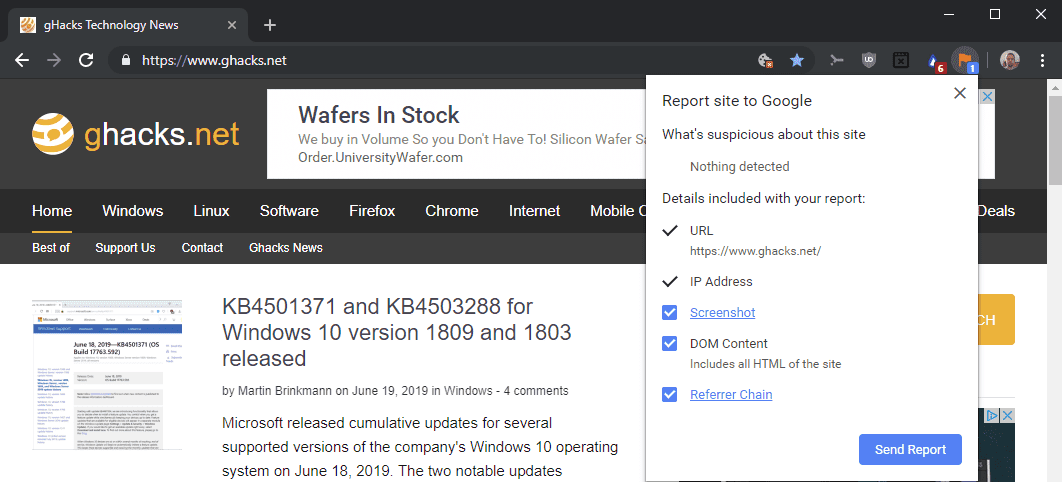Click the URL value https://www.ghacks.net/ in popup

755,251
